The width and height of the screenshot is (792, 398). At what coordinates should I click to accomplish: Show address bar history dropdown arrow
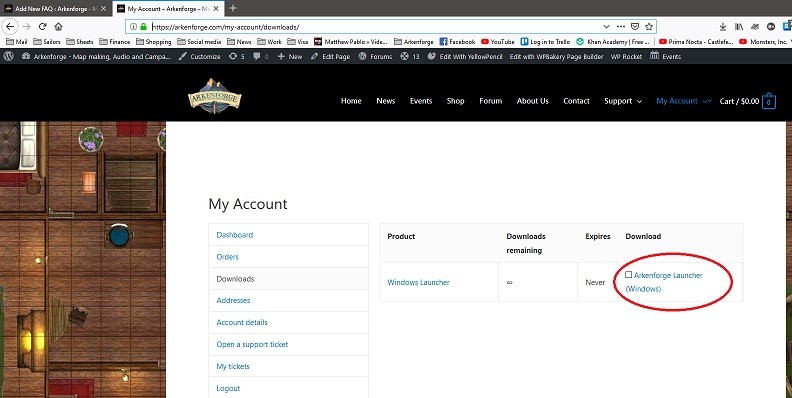coord(606,27)
